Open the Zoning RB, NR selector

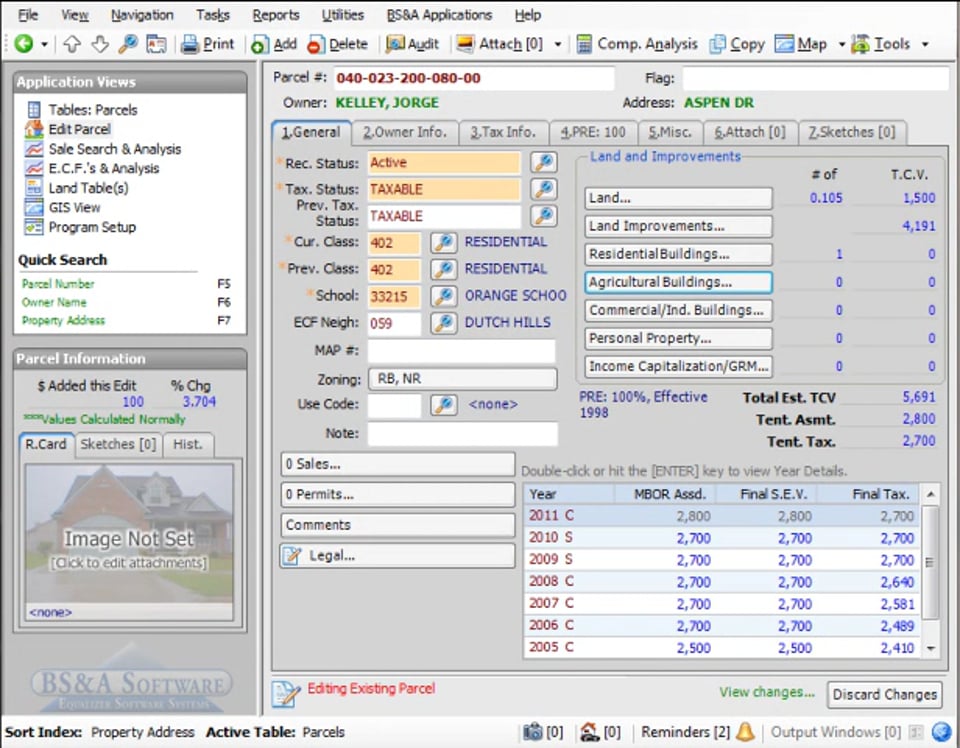462,380
